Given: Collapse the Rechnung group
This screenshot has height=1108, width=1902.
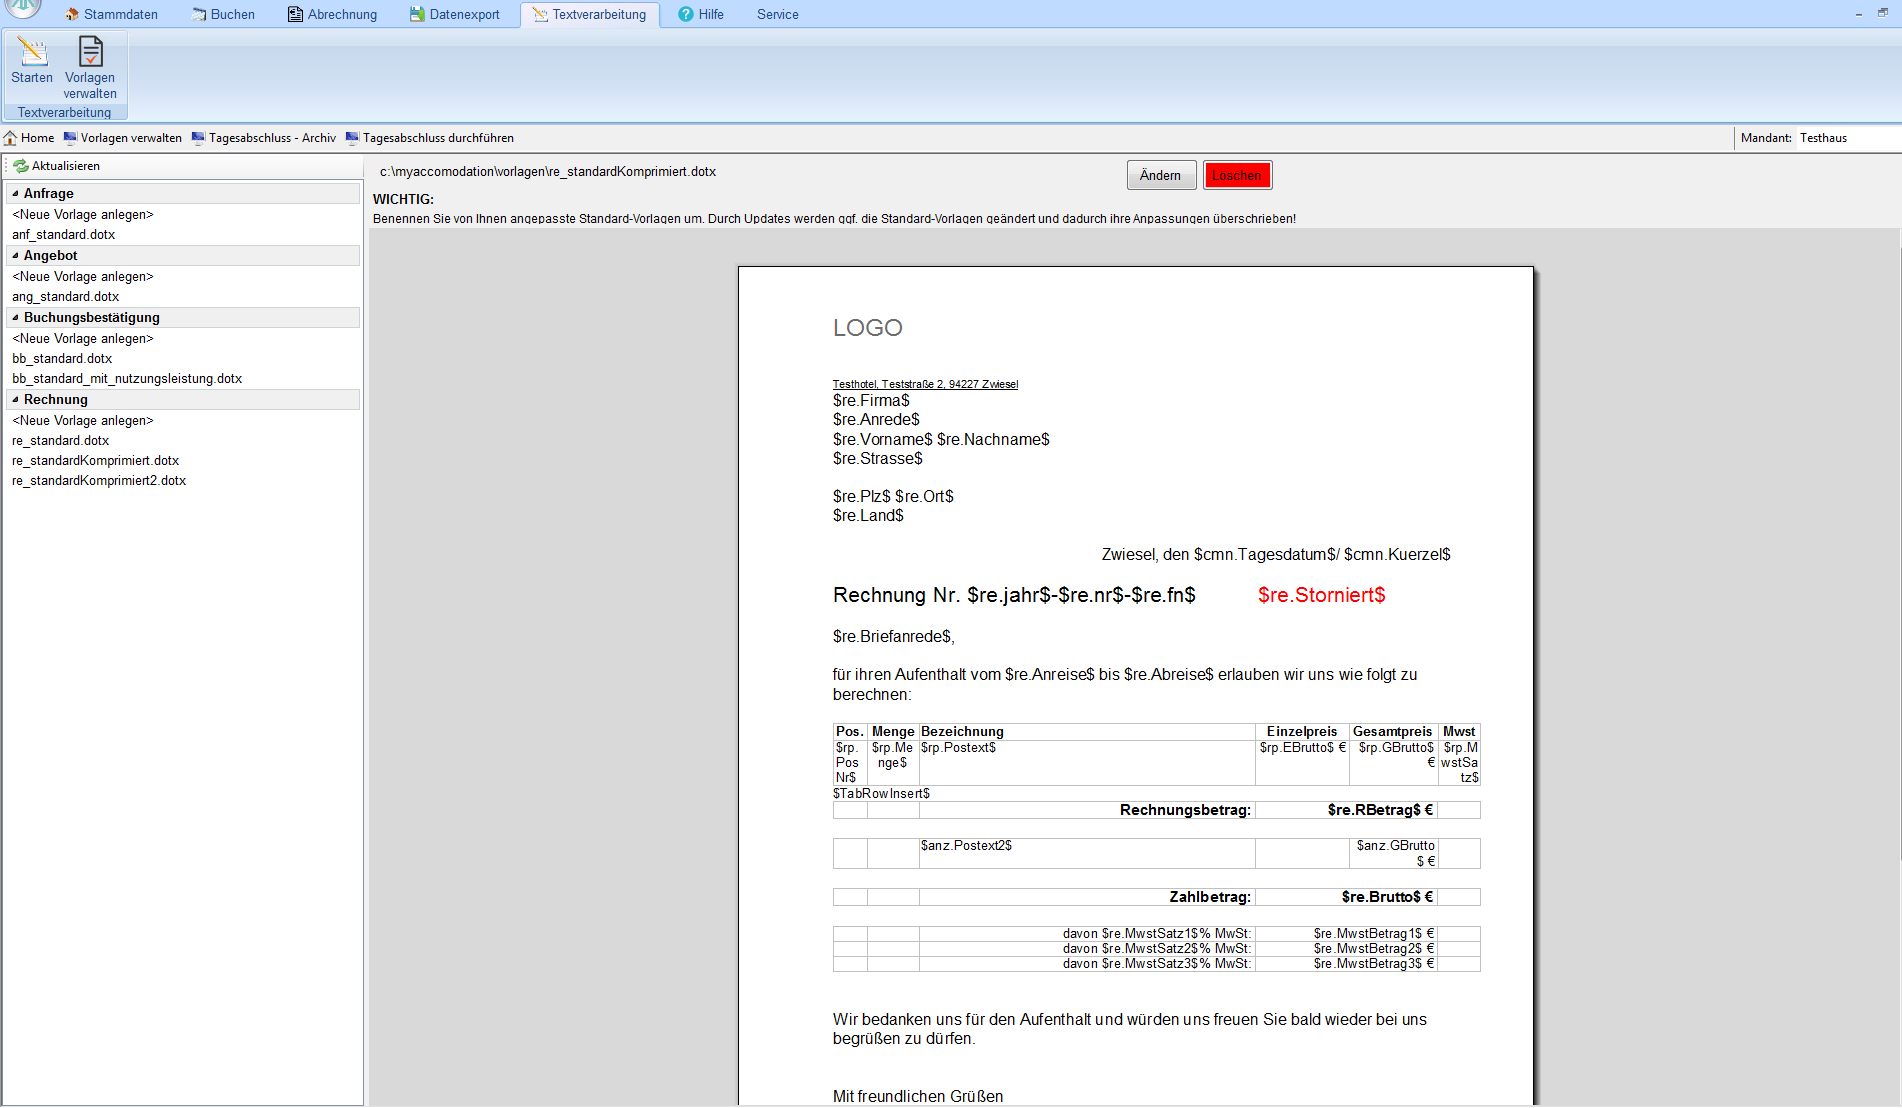Looking at the screenshot, I should (15, 400).
